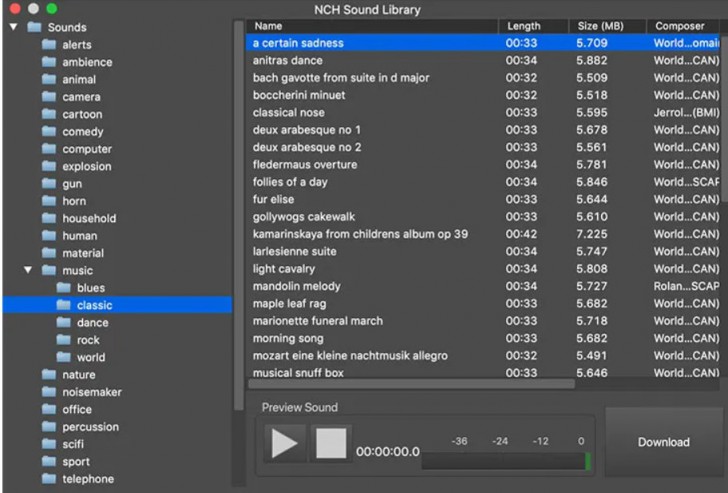Click the sport folder icon
Viewport: 728px width, 493px height.
point(49,461)
